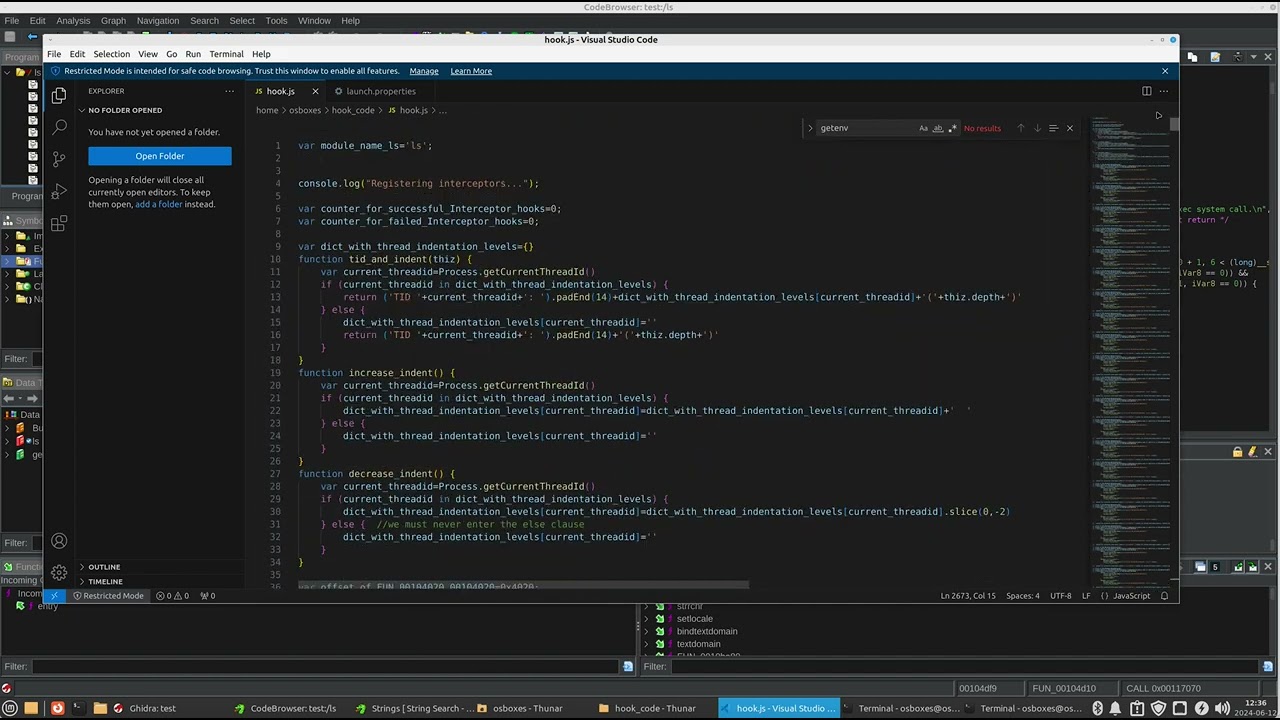This screenshot has width=1280, height=720.
Task: Select UTF-8 encoding in status bar
Action: (1061, 596)
